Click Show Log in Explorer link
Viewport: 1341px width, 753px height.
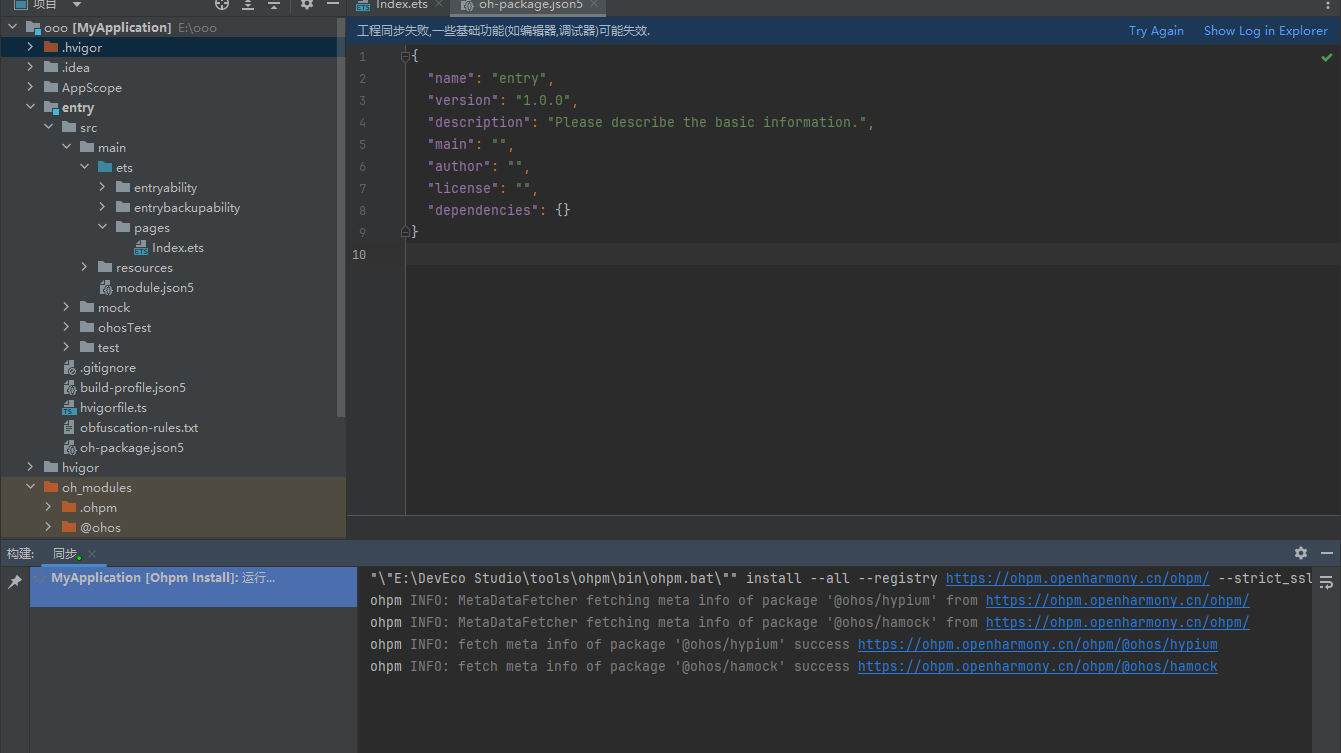pos(1265,31)
